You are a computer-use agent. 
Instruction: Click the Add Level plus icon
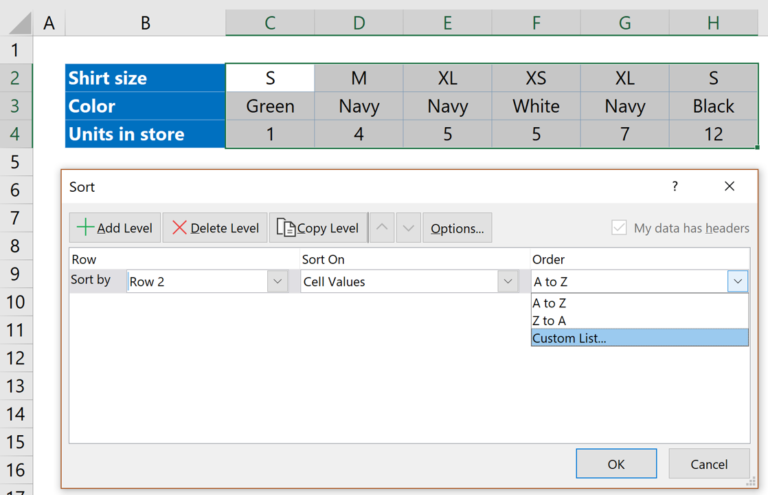pos(85,228)
